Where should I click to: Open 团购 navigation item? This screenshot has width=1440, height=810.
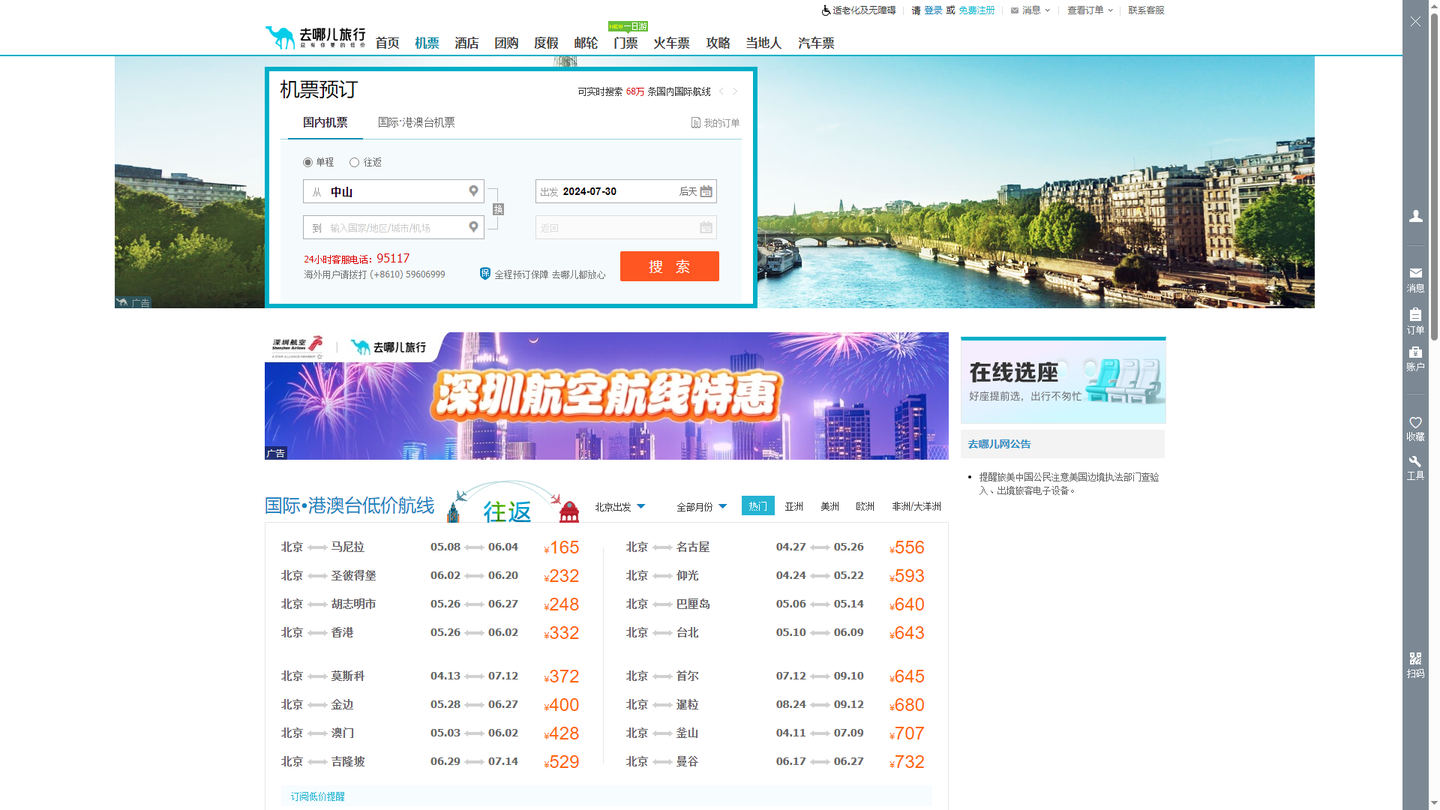pos(506,43)
